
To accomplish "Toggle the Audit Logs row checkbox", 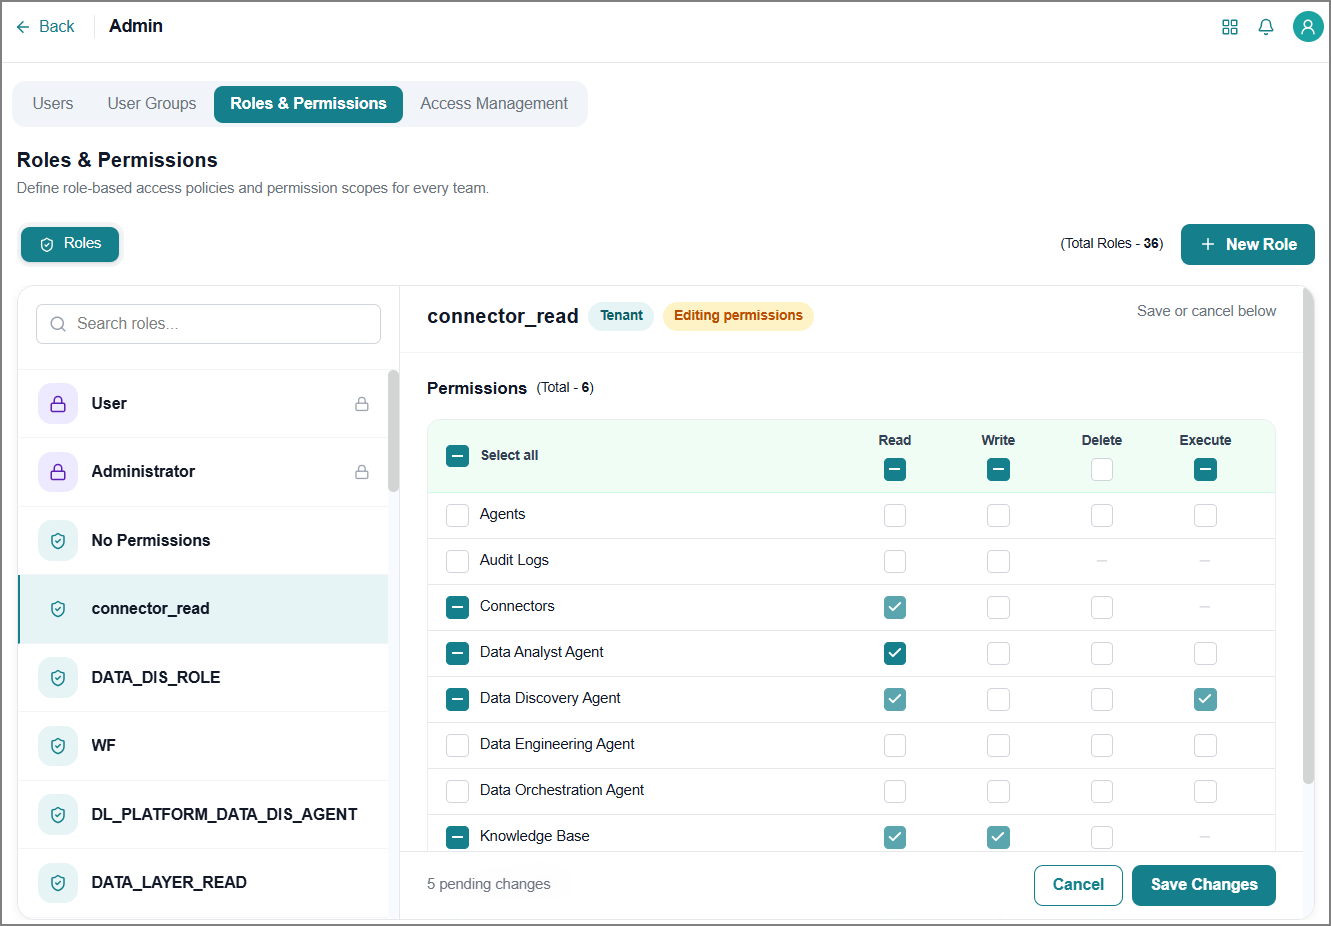I will click(x=457, y=561).
